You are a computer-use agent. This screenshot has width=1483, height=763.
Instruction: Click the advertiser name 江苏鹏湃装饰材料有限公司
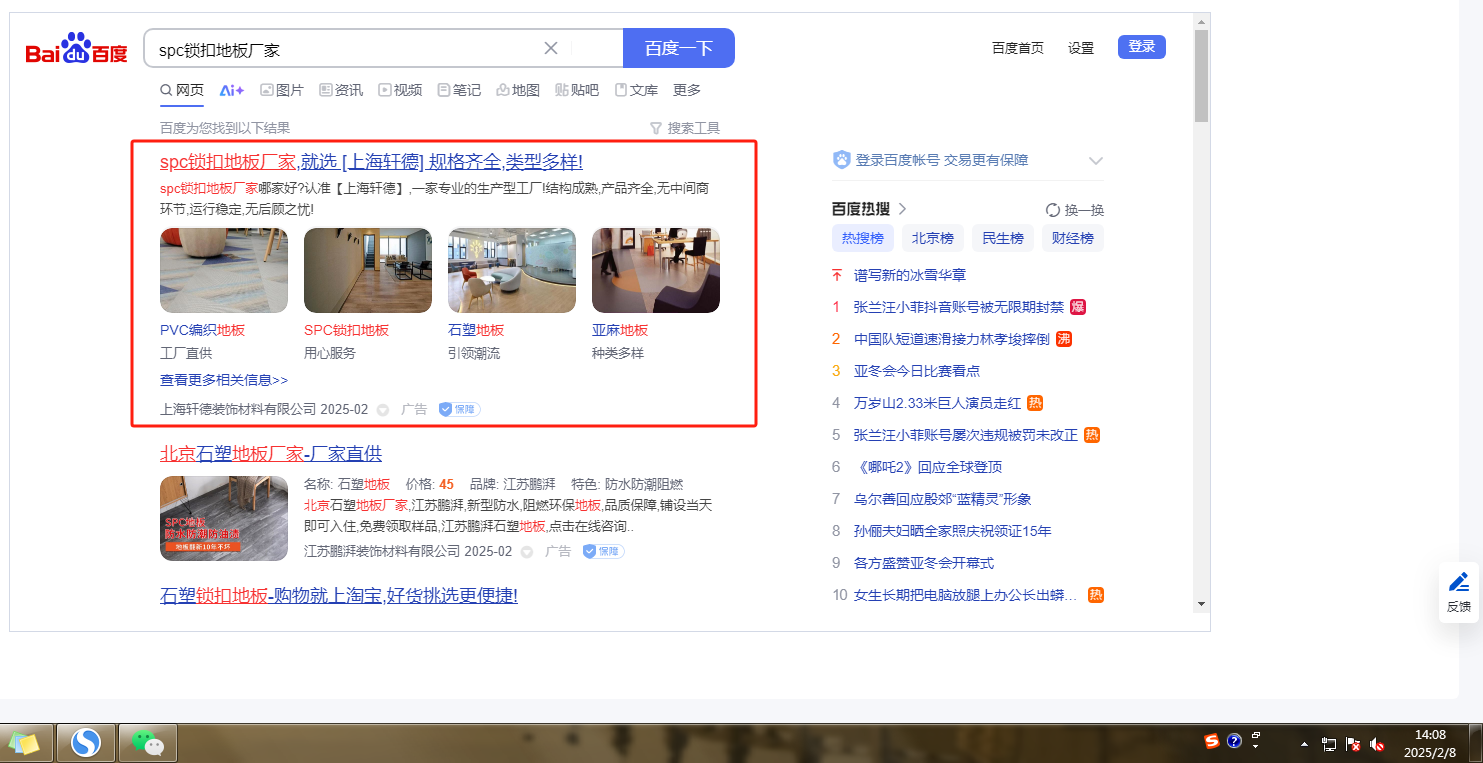tap(382, 552)
